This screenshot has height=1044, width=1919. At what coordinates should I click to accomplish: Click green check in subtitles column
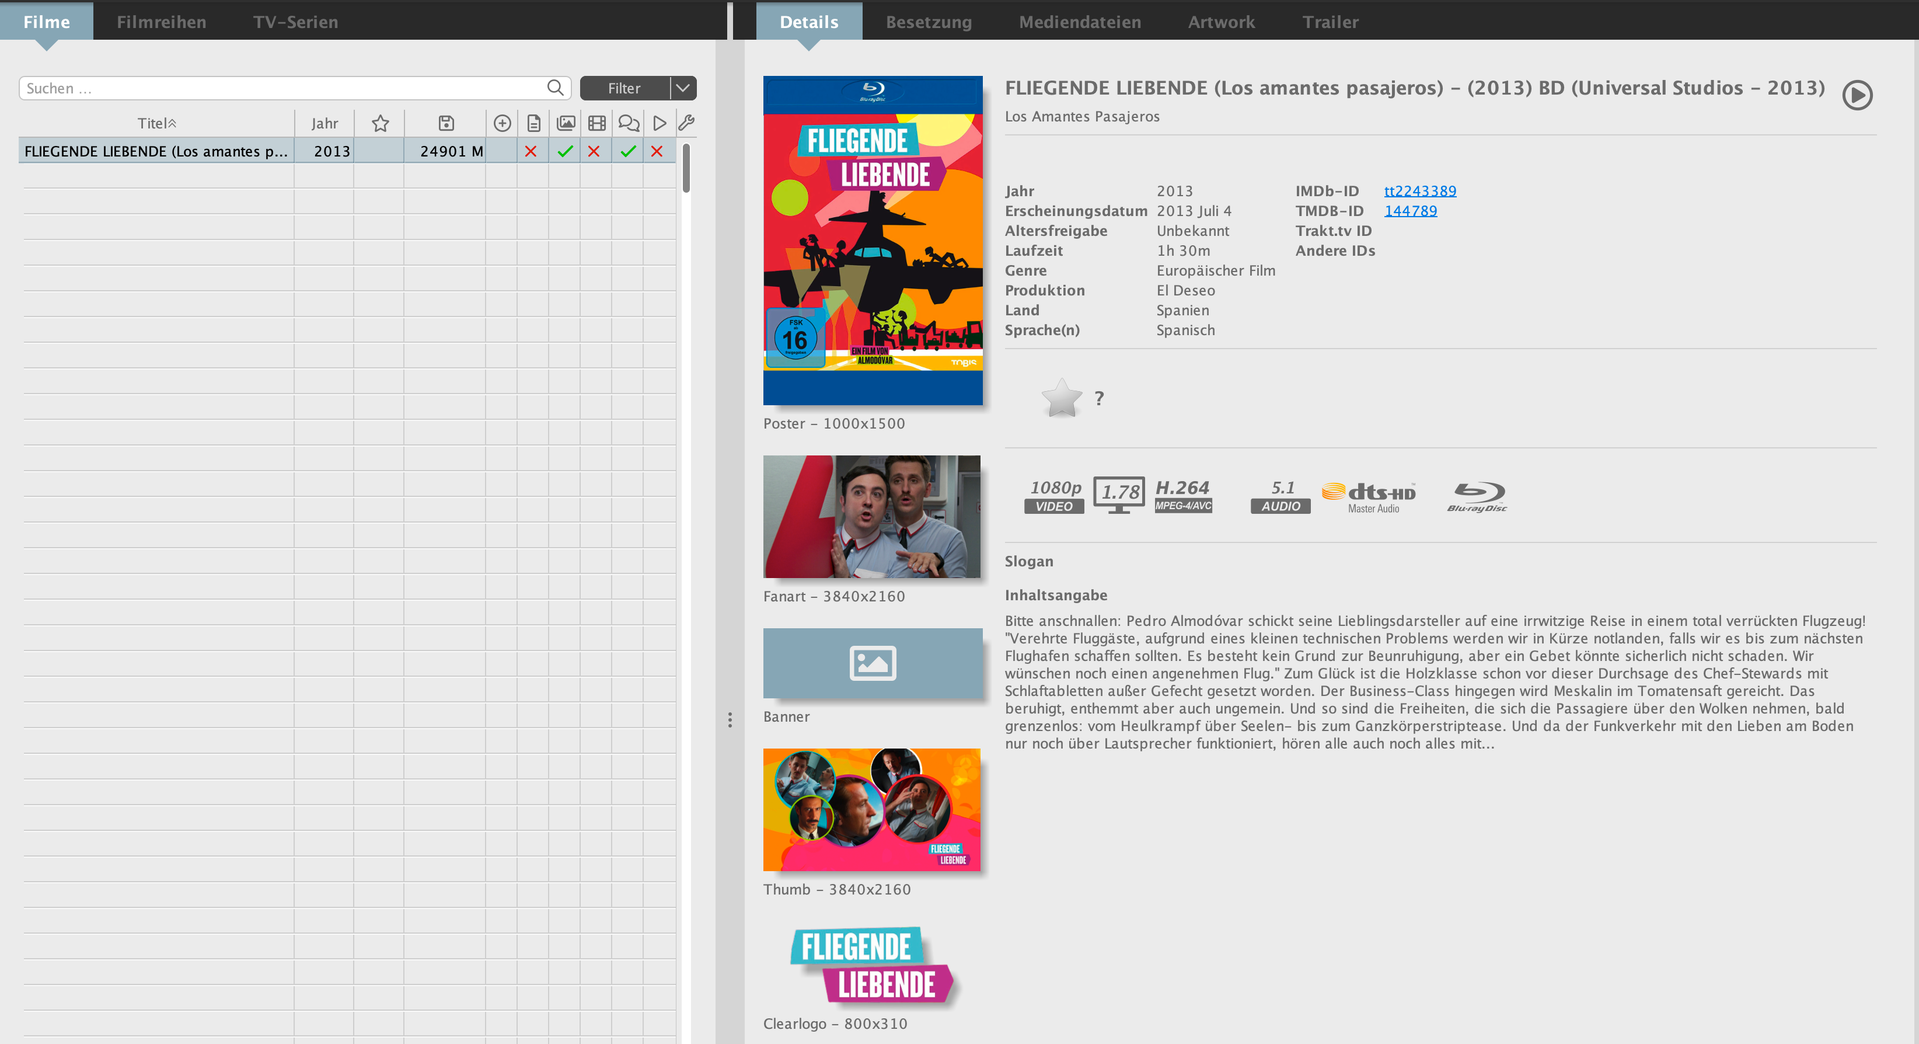coord(628,151)
